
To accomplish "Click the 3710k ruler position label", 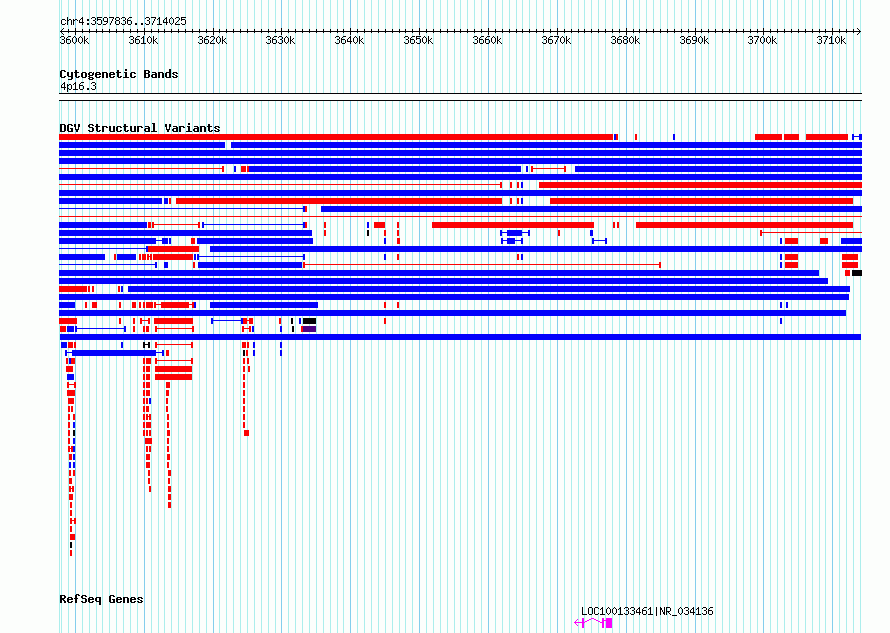I will pyautogui.click(x=831, y=40).
